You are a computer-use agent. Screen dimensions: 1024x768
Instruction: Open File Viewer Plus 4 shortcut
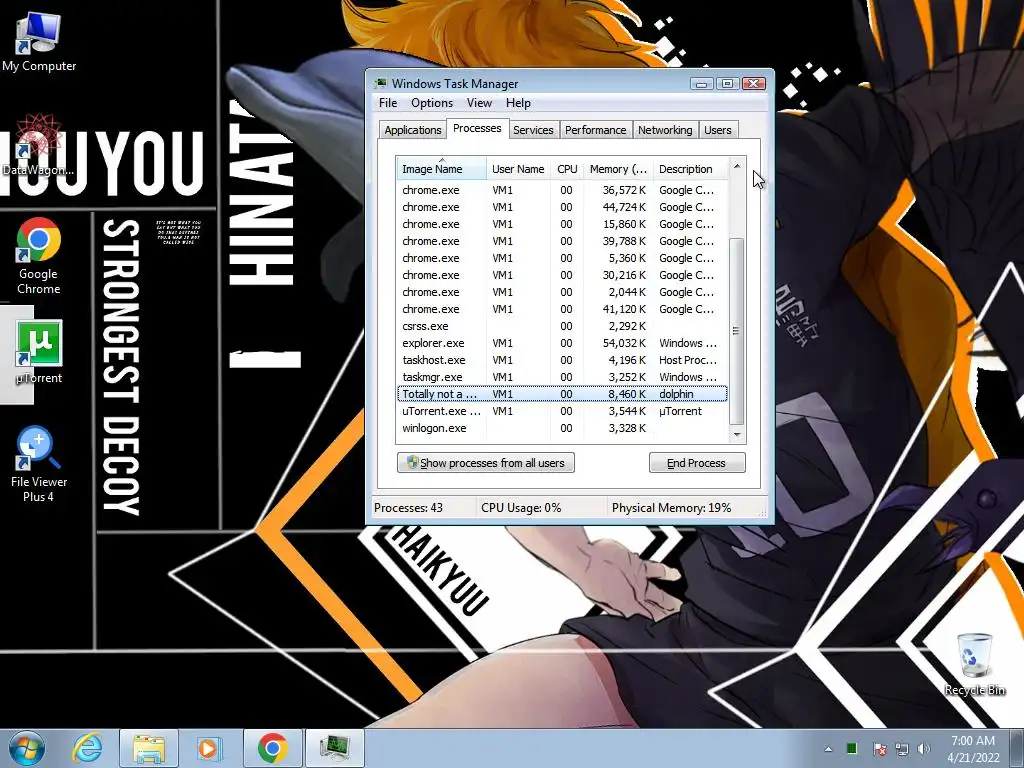[x=39, y=464]
